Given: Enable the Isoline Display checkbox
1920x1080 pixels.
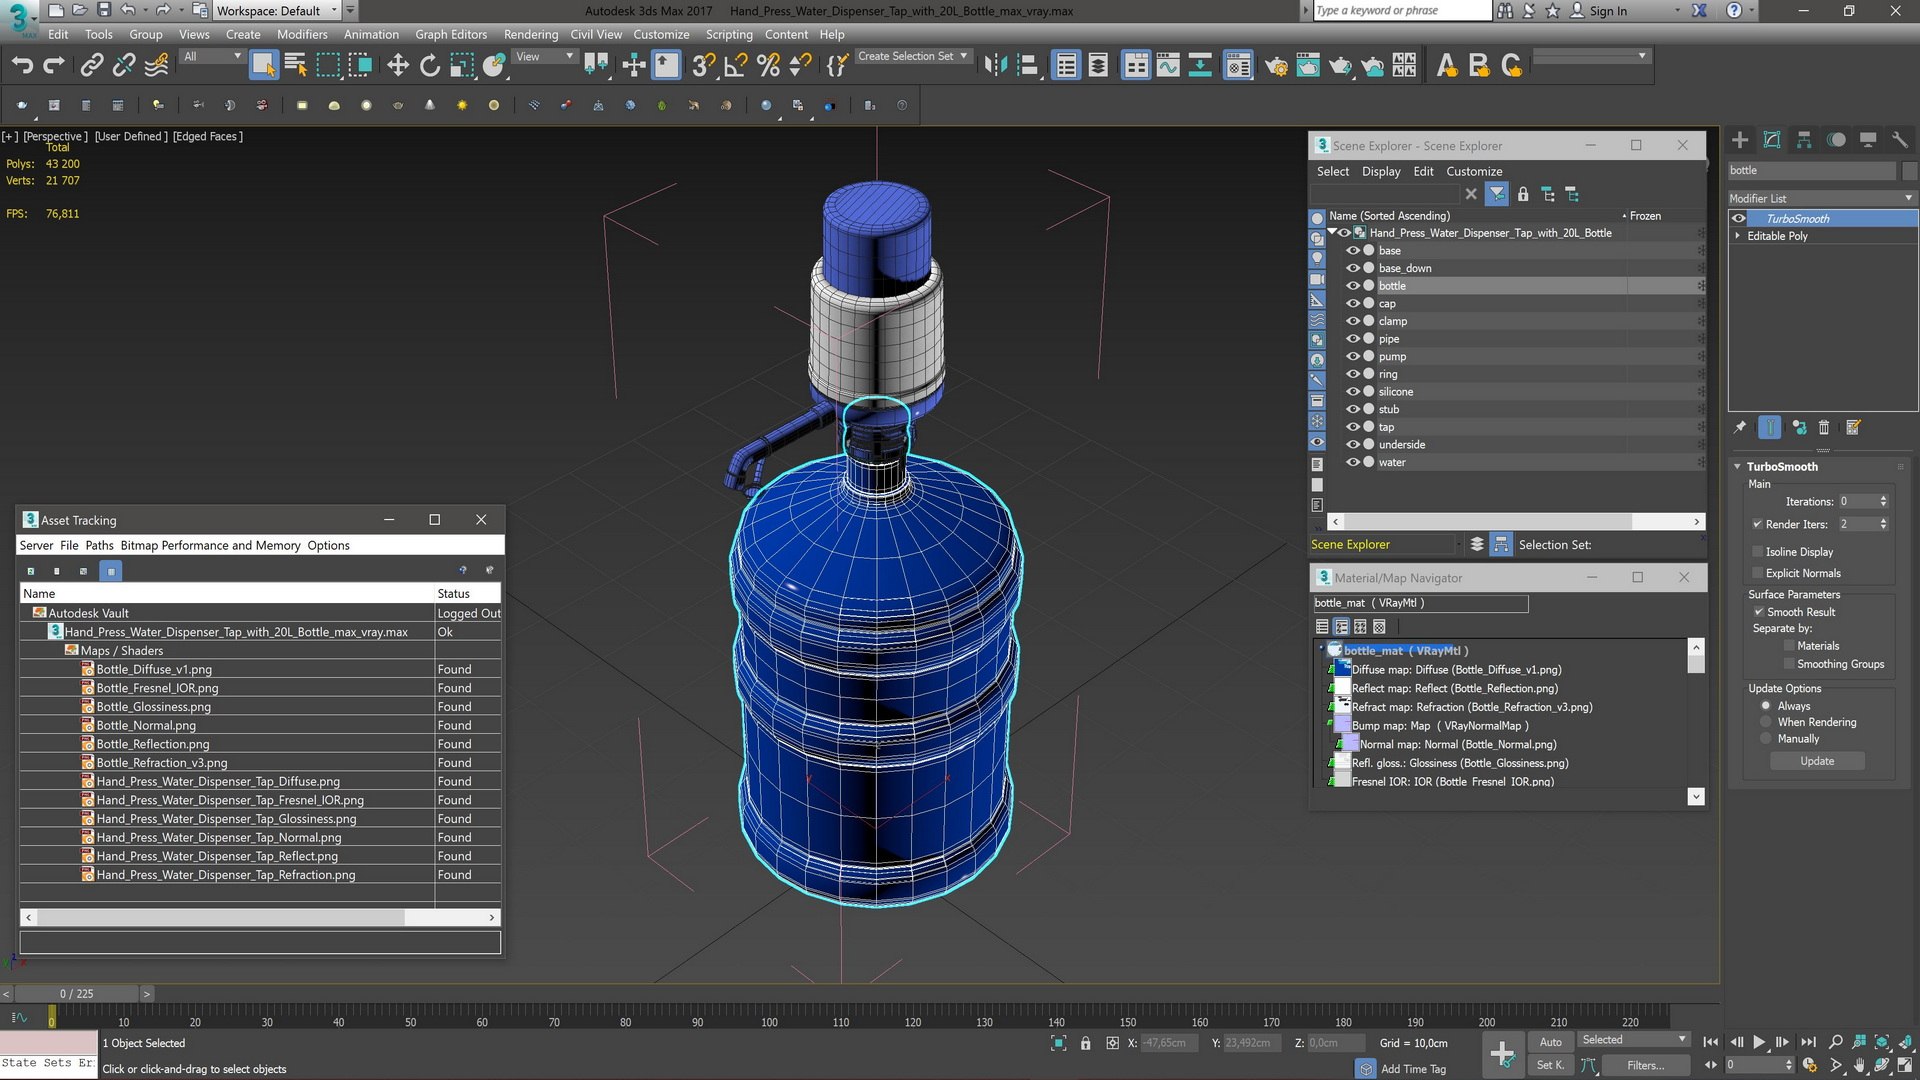Looking at the screenshot, I should (x=1757, y=552).
